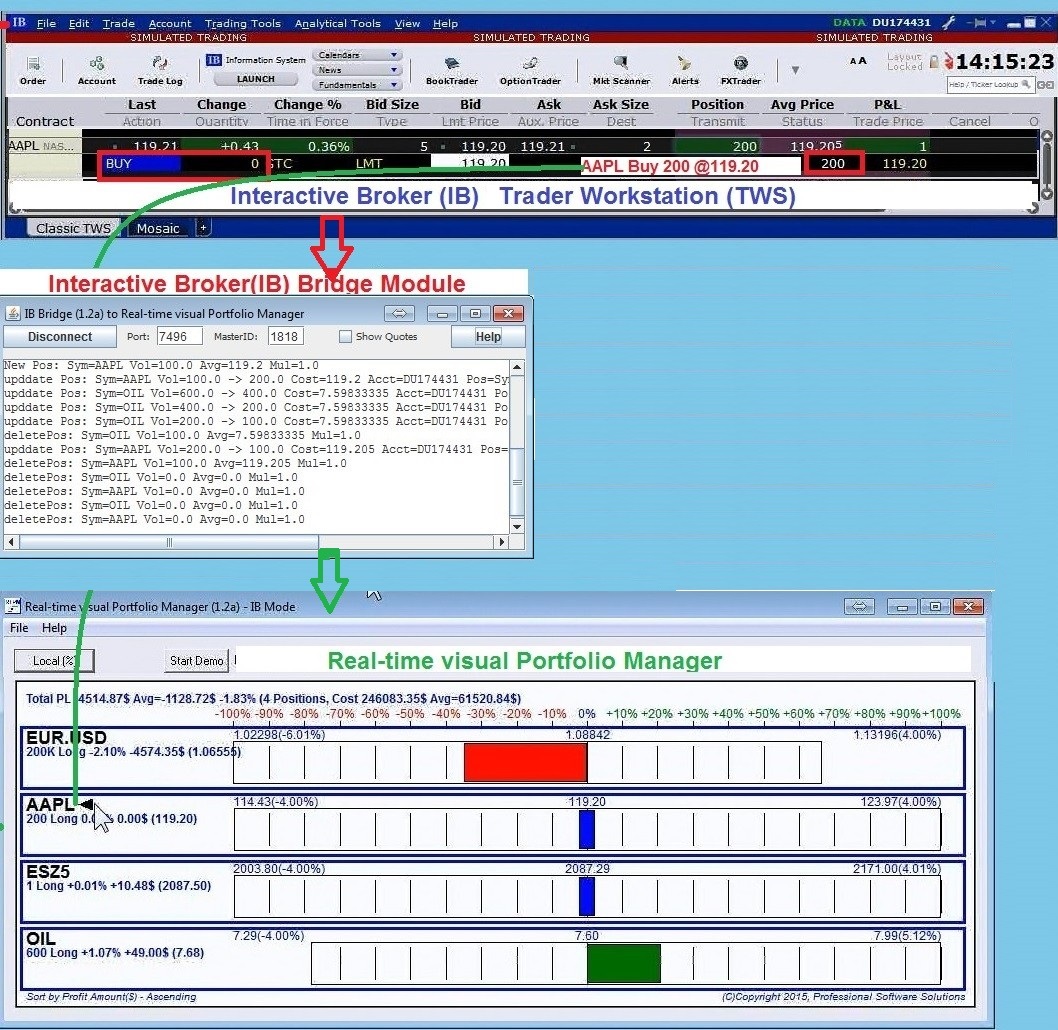Open the View menu in TWS
Viewport: 1058px width, 1030px height.
pos(407,23)
